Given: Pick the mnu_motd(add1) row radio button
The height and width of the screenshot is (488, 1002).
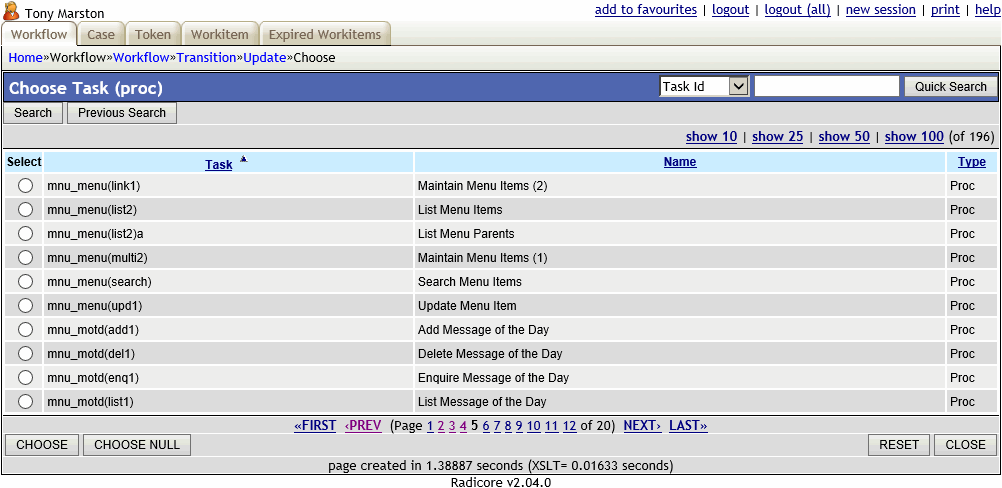Looking at the screenshot, I should pyautogui.click(x=25, y=330).
